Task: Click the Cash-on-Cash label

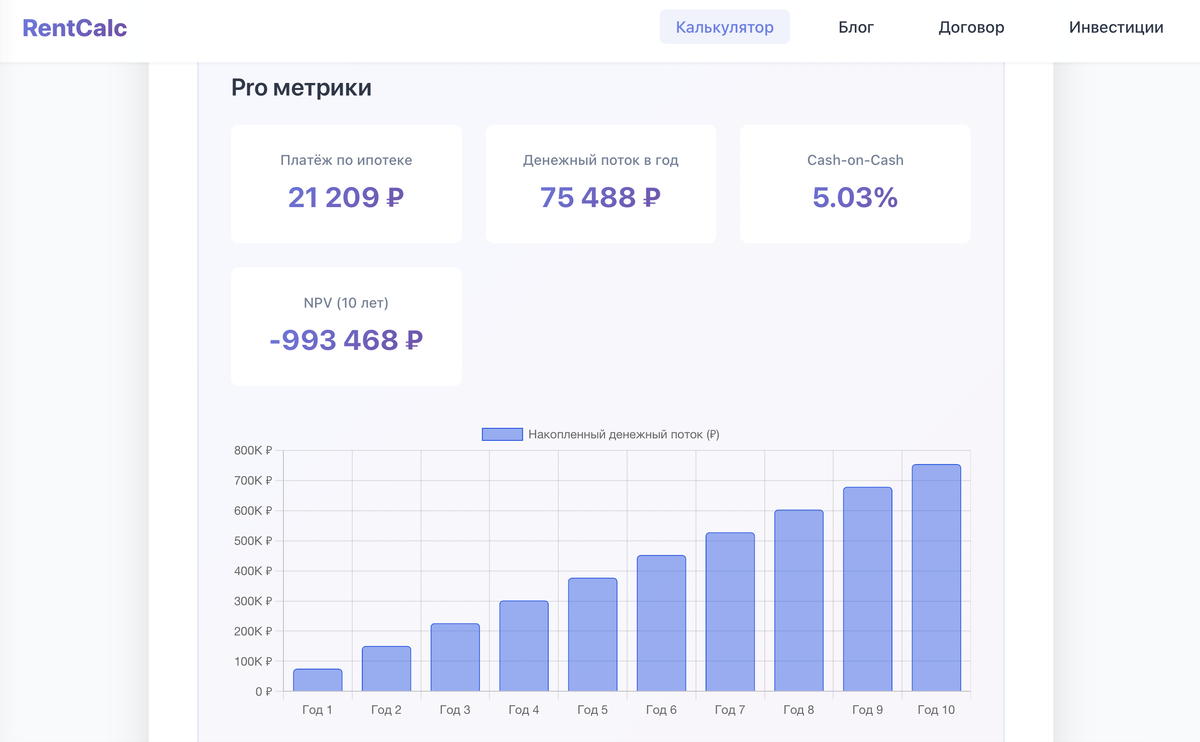Action: click(855, 160)
